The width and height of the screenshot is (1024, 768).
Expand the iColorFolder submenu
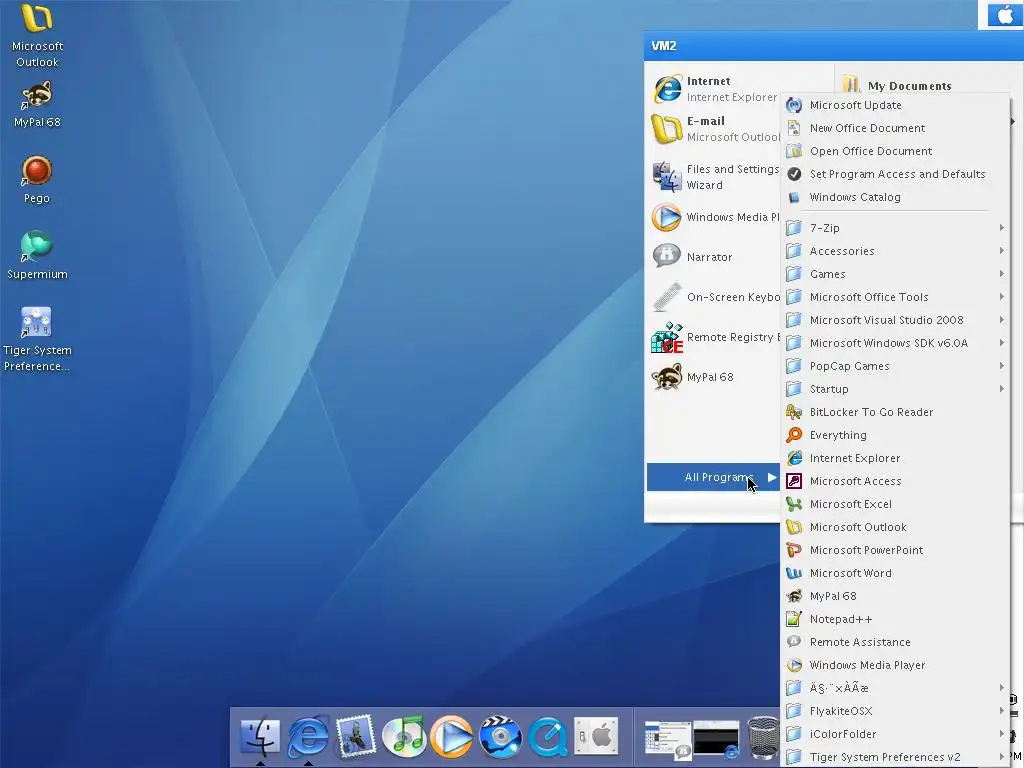click(895, 733)
